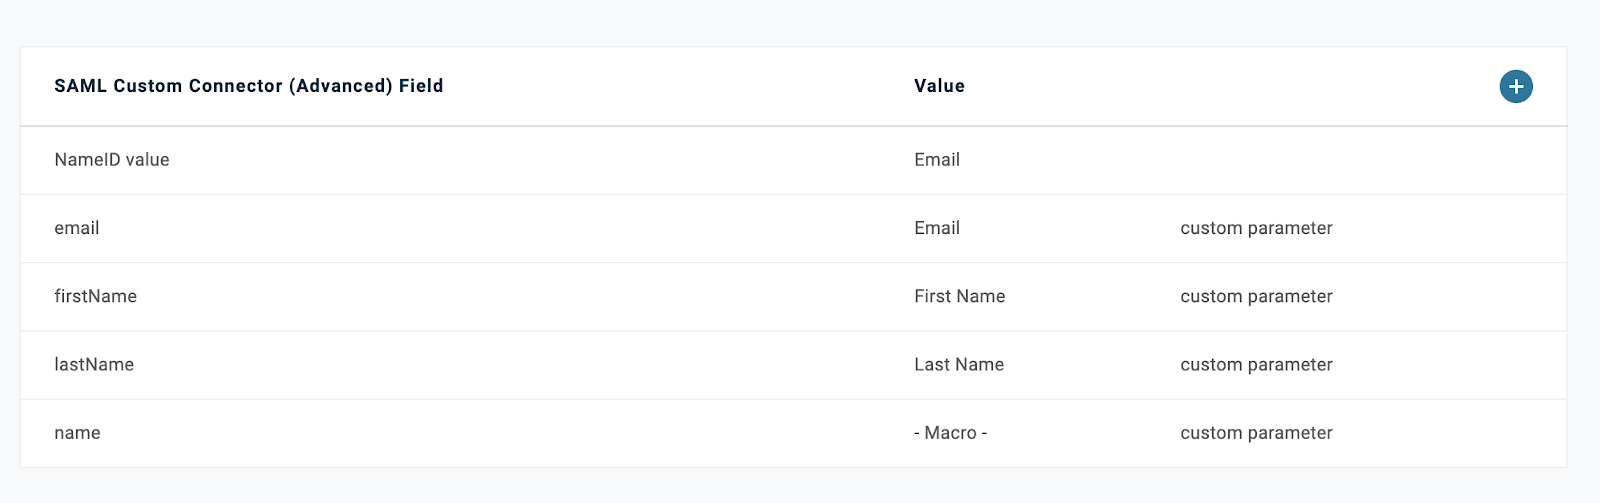Click the Value column header
This screenshot has height=503, width=1600.
pos(939,86)
